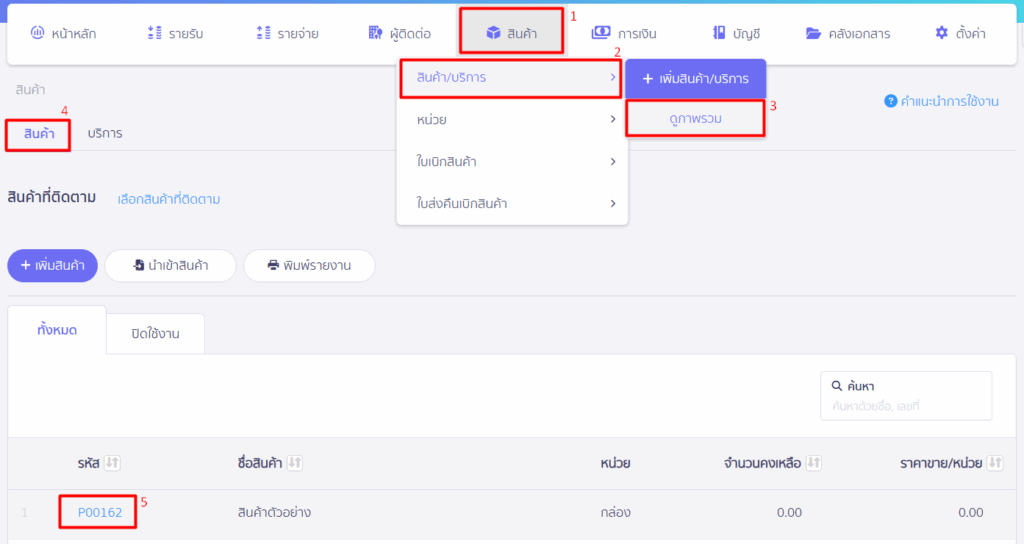
Task: Expand the ใบส่งคืนเบิกสินค้า submenu
Action: click(512, 204)
